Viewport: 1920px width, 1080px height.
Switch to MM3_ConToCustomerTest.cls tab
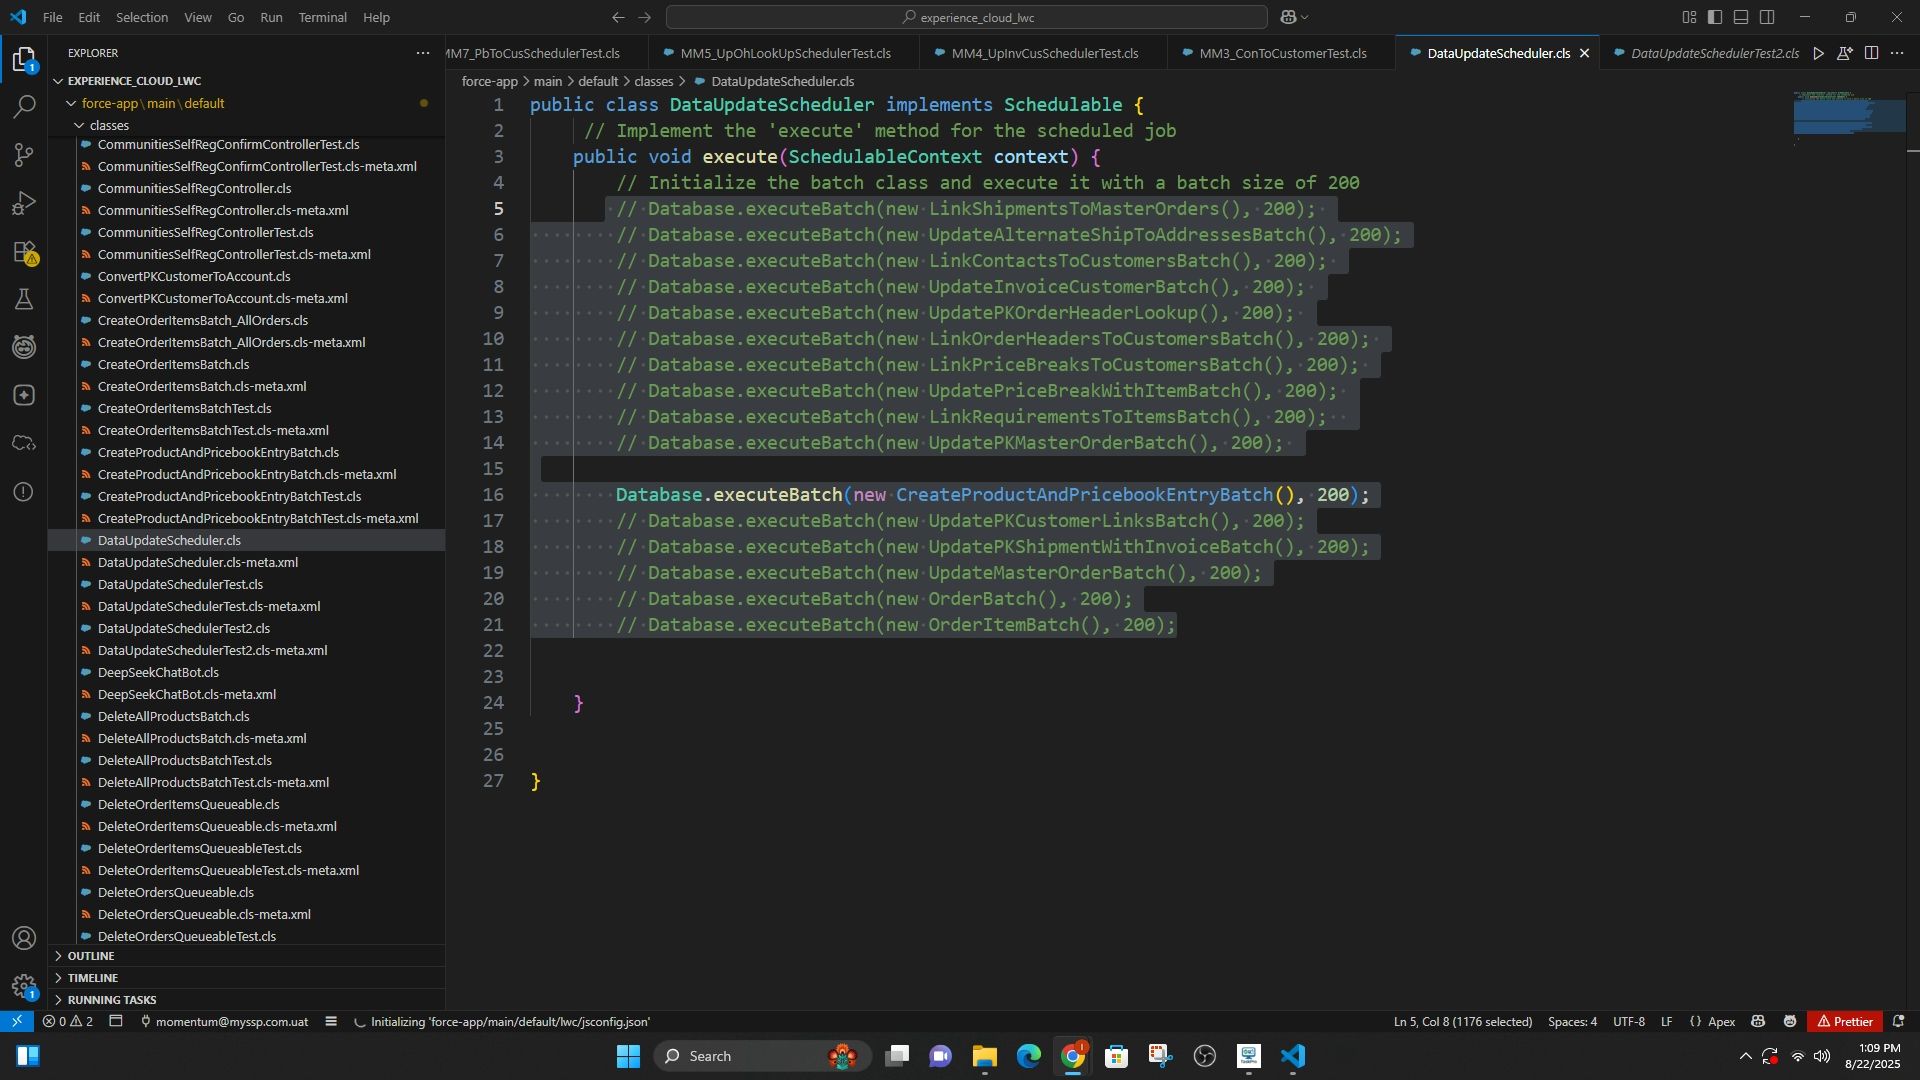click(1282, 53)
